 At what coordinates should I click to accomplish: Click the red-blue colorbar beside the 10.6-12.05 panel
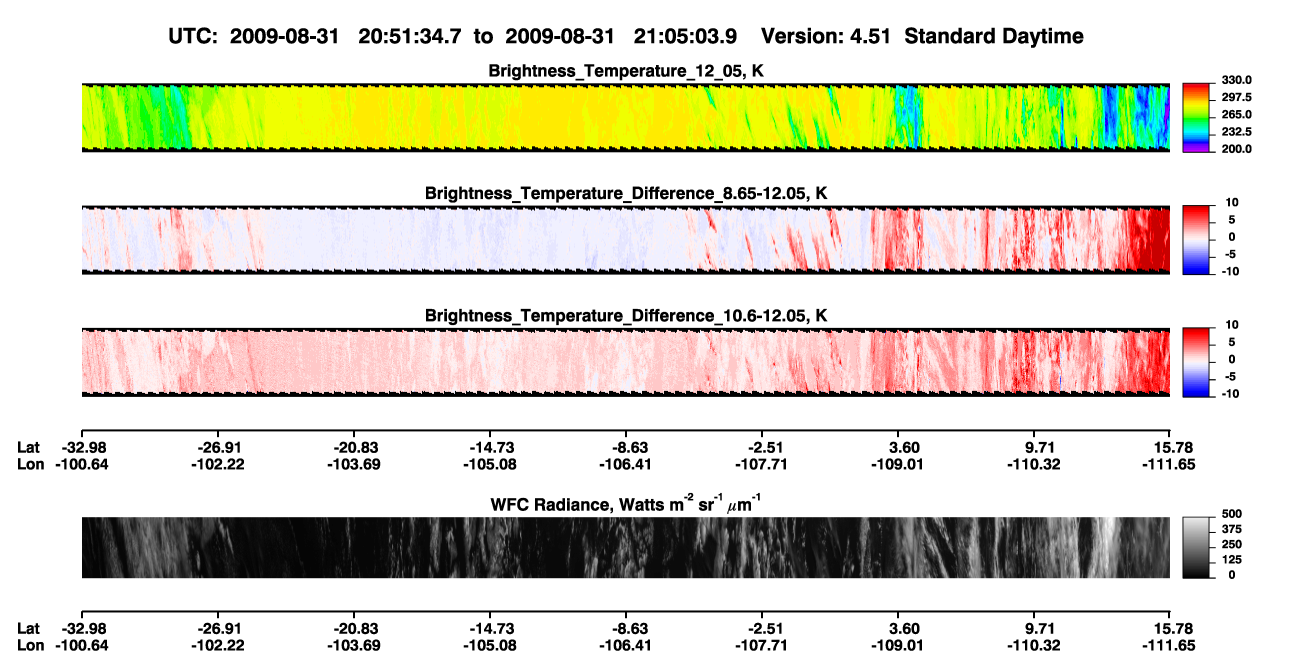point(1196,360)
